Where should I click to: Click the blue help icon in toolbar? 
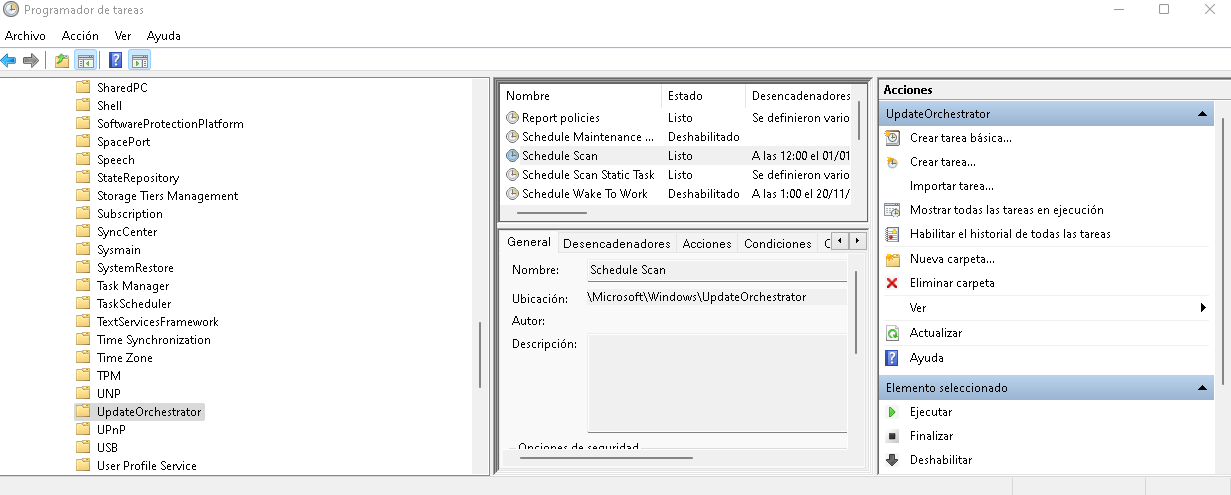point(116,60)
